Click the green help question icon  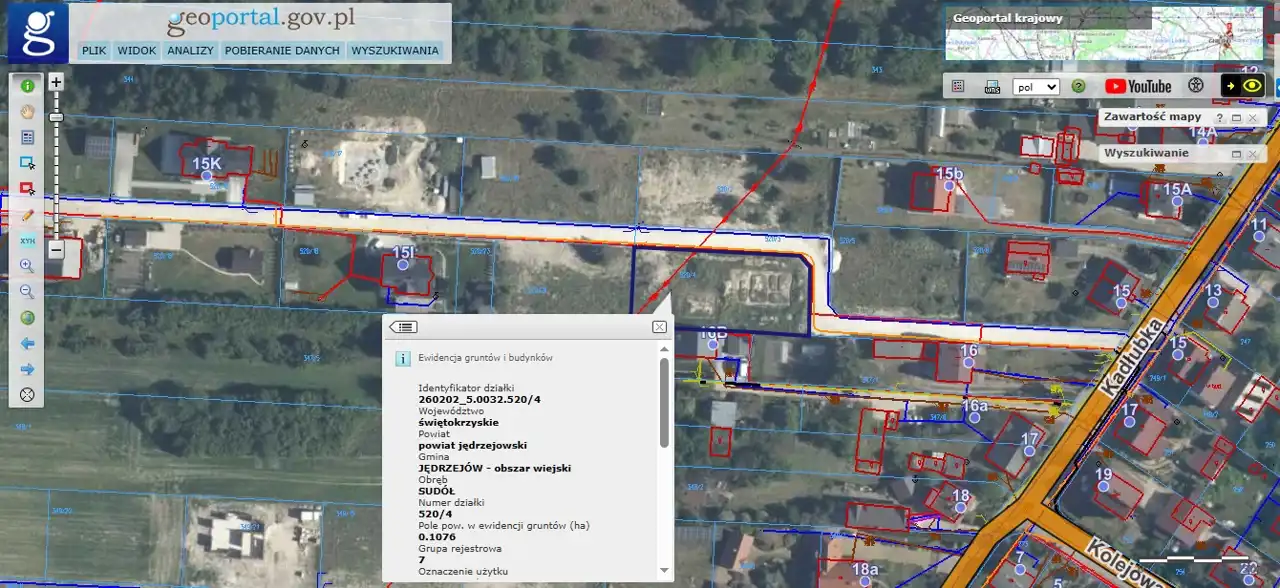[1079, 86]
